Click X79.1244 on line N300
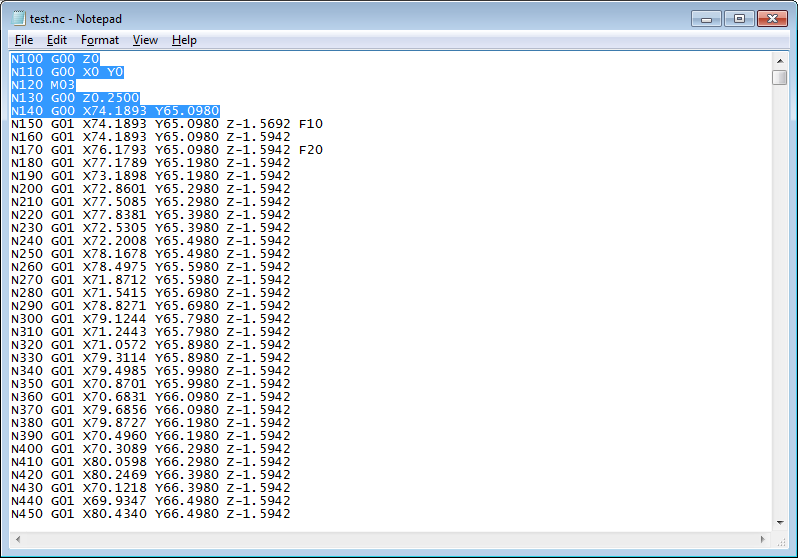Screen dimensions: 798x558 (115, 318)
